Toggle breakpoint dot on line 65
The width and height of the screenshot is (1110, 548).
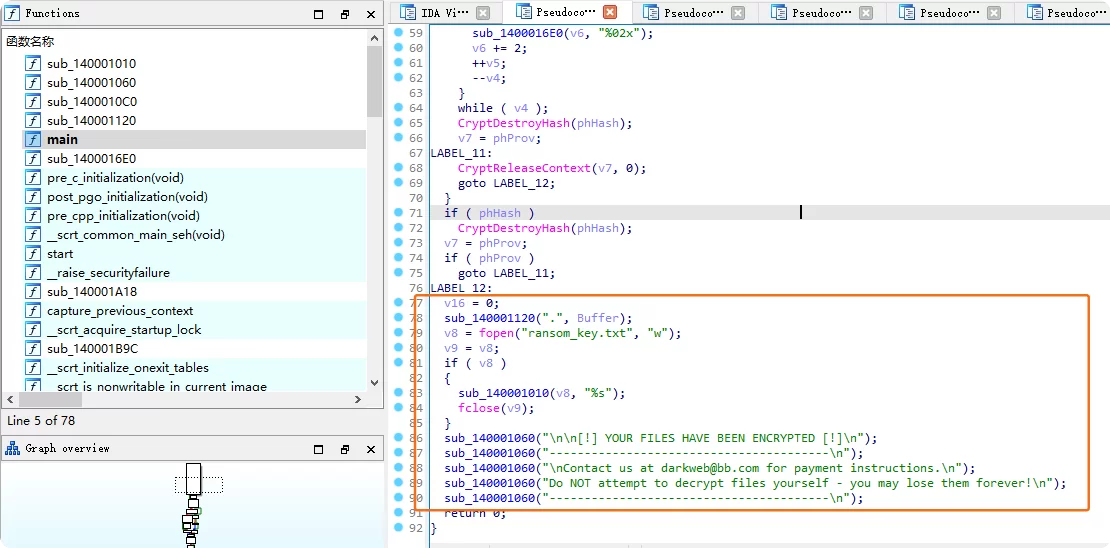398,123
